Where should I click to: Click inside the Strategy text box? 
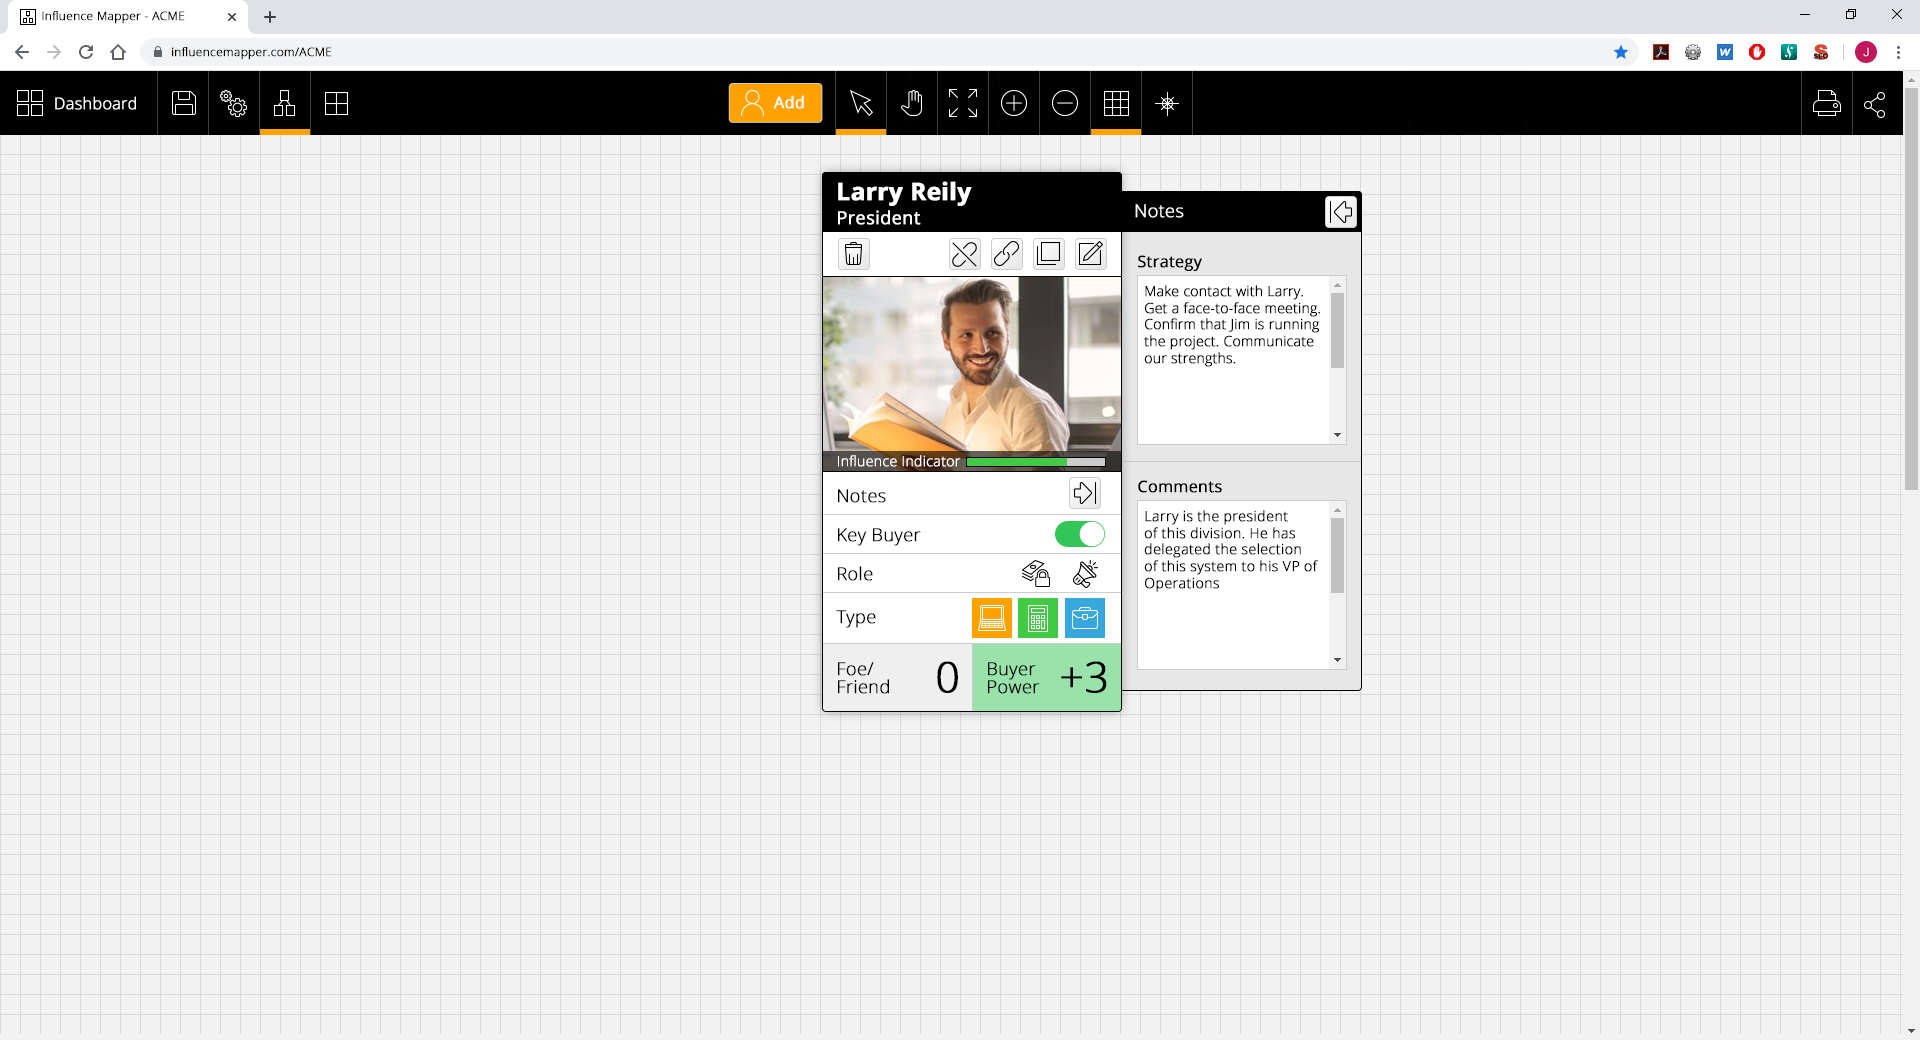pos(1234,360)
